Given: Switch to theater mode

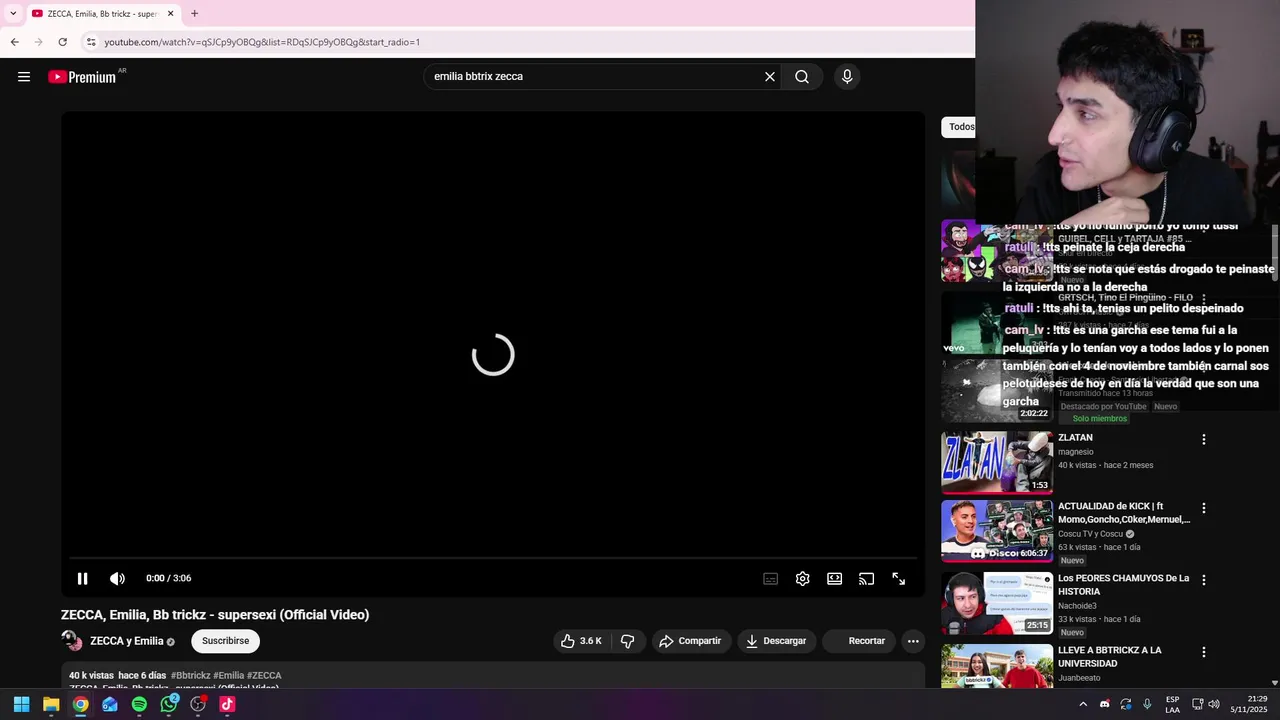Looking at the screenshot, I should 835,579.
